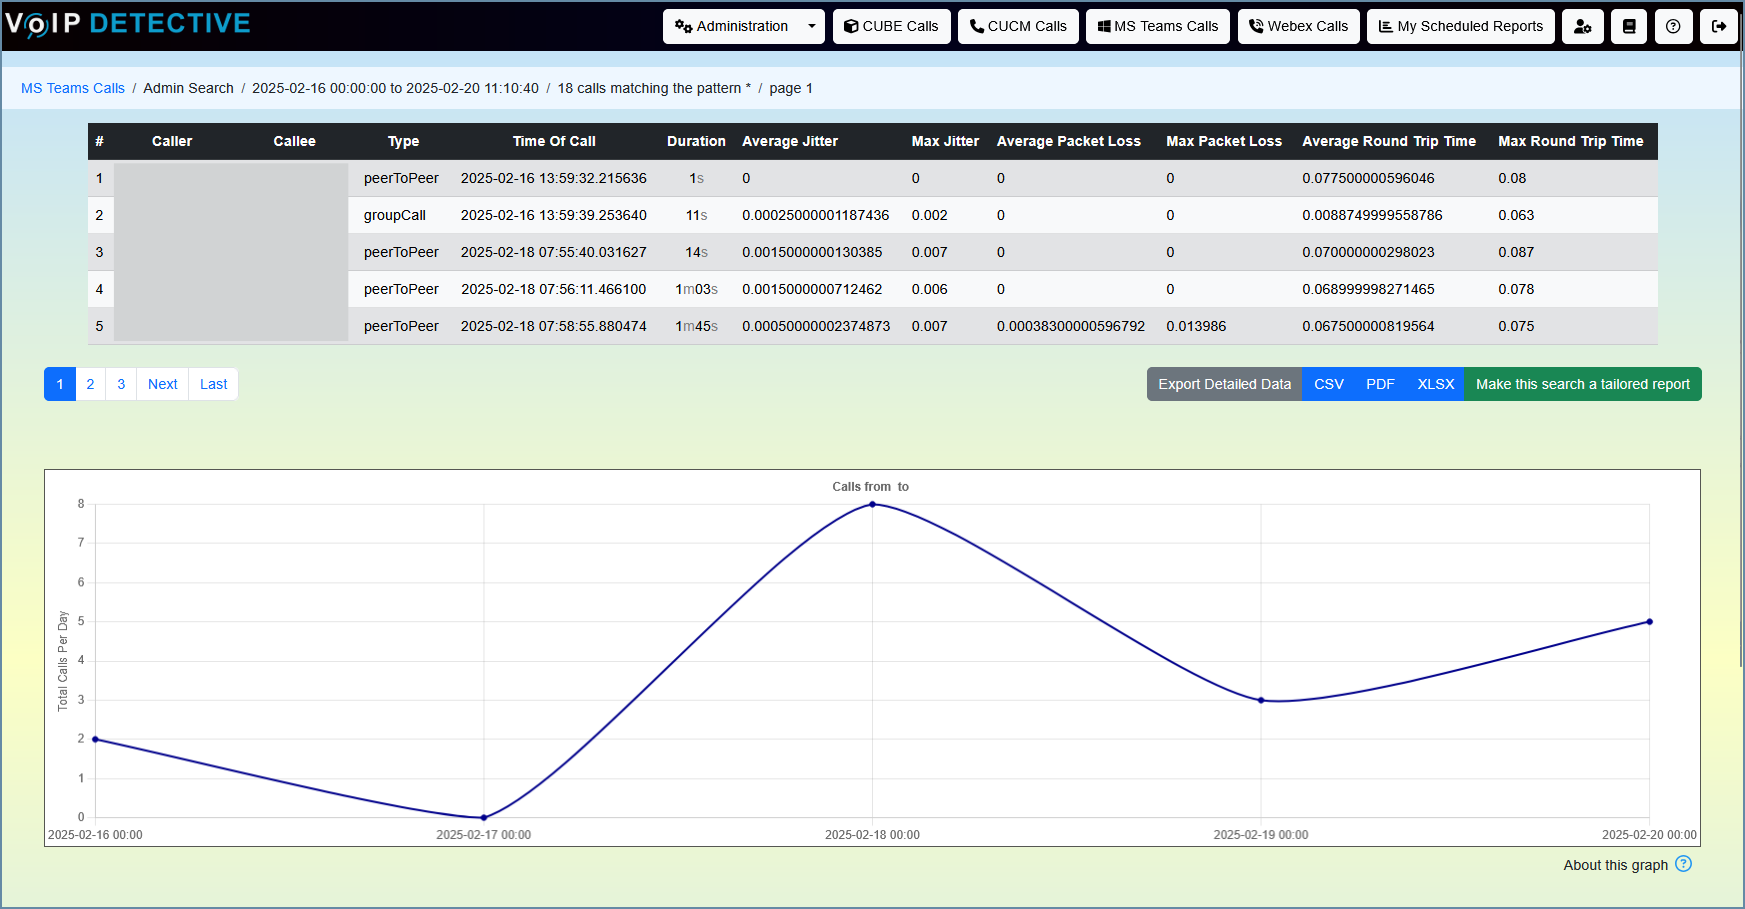Click average jitter value 0.00025000001187436
Image resolution: width=1745 pixels, height=909 pixels.
tap(816, 215)
